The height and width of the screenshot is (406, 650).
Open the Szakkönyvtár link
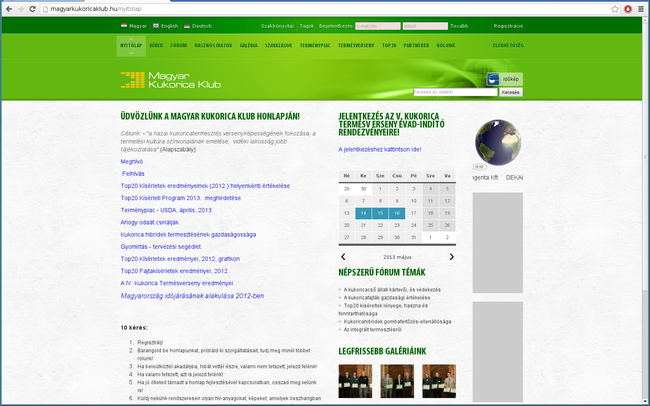(x=277, y=26)
